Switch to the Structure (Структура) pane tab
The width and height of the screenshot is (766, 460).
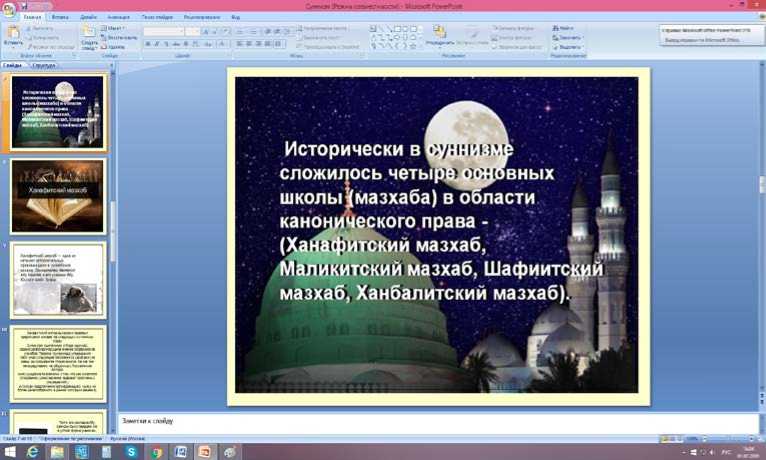(44, 65)
